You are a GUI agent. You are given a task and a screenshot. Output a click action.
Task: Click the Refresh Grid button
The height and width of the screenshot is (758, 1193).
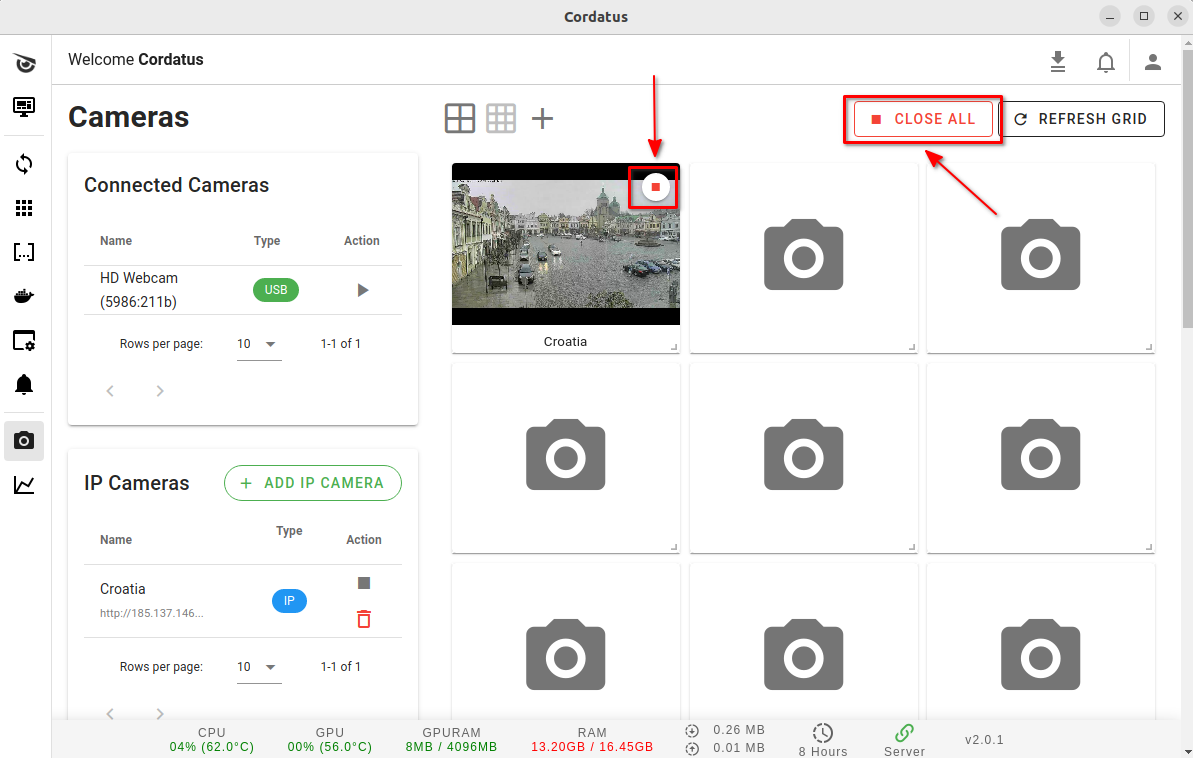pos(1081,119)
